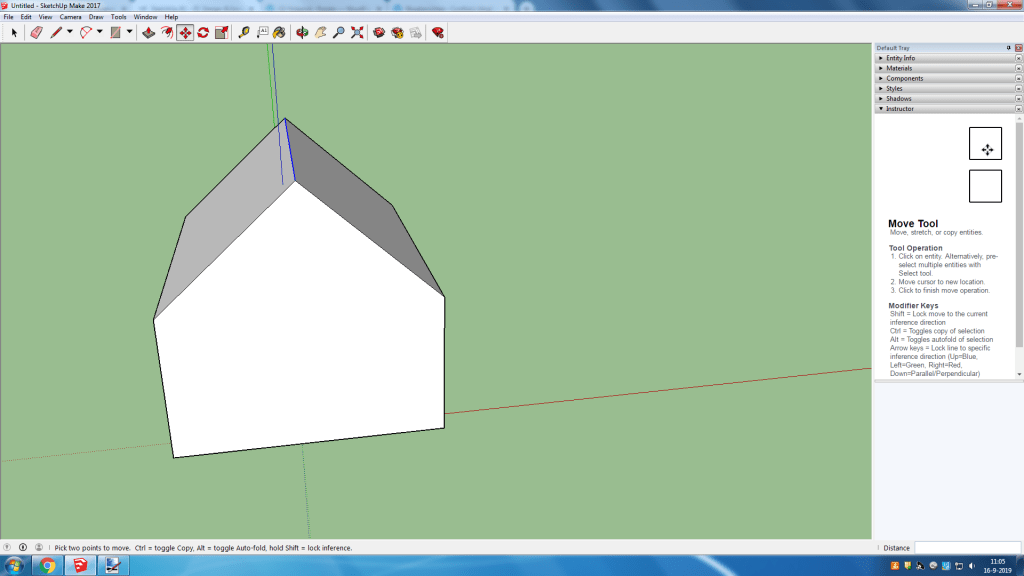This screenshot has width=1024, height=576.
Task: Activate the Paint Bucket tool
Action: point(279,32)
